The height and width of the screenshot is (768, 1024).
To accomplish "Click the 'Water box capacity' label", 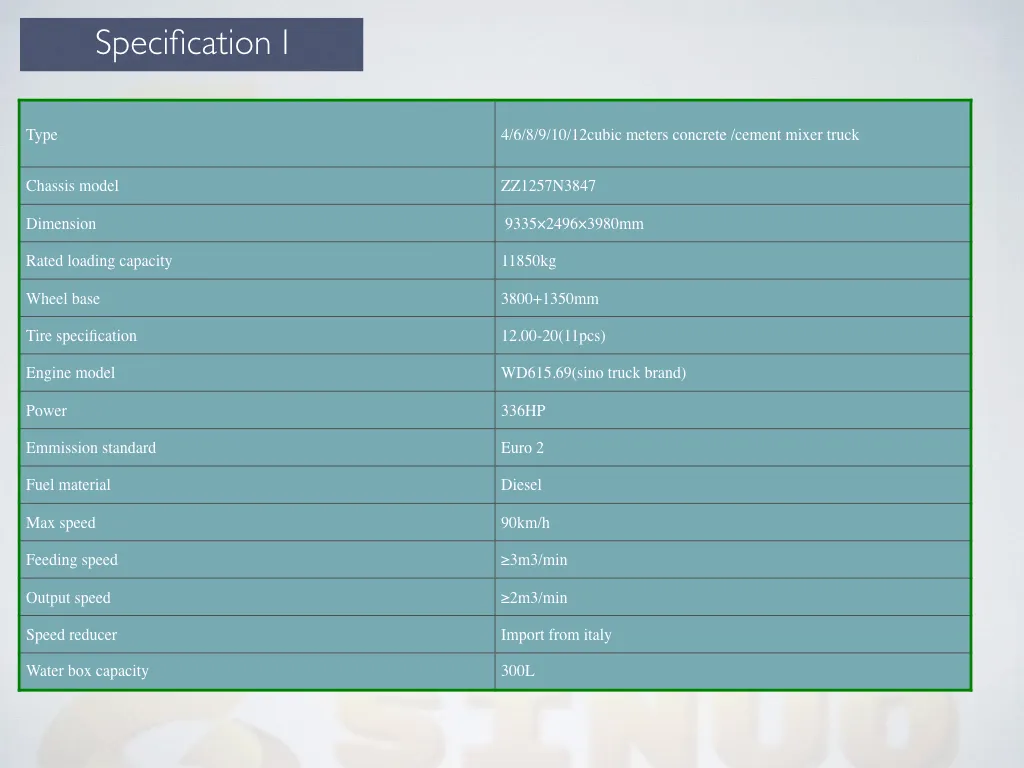I will (x=88, y=671).
